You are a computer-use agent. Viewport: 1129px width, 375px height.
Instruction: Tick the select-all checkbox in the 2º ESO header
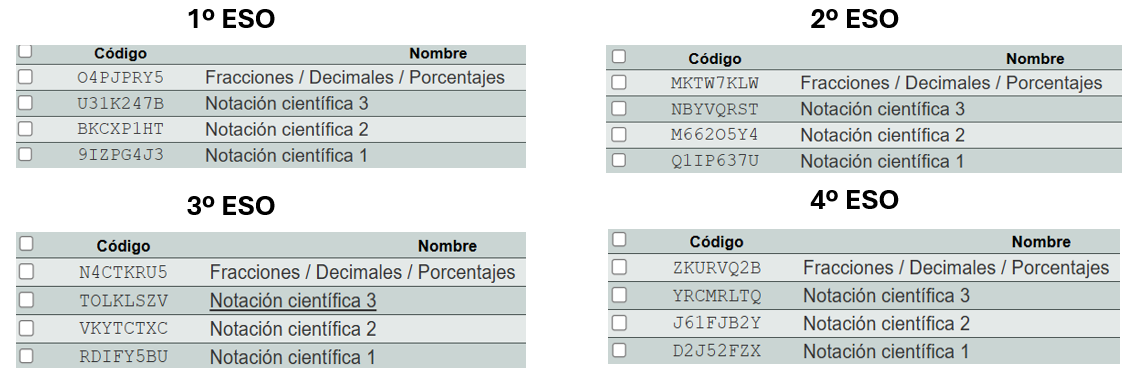pos(619,56)
